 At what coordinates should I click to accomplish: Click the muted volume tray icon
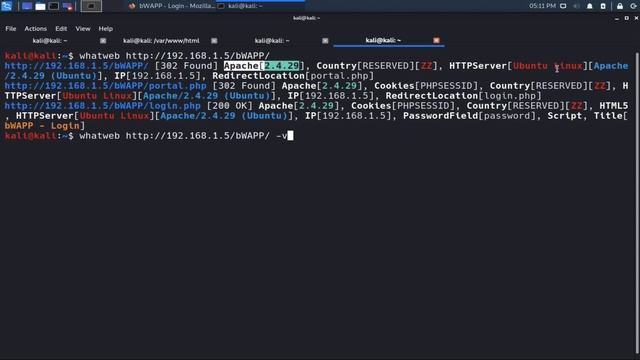coord(576,6)
